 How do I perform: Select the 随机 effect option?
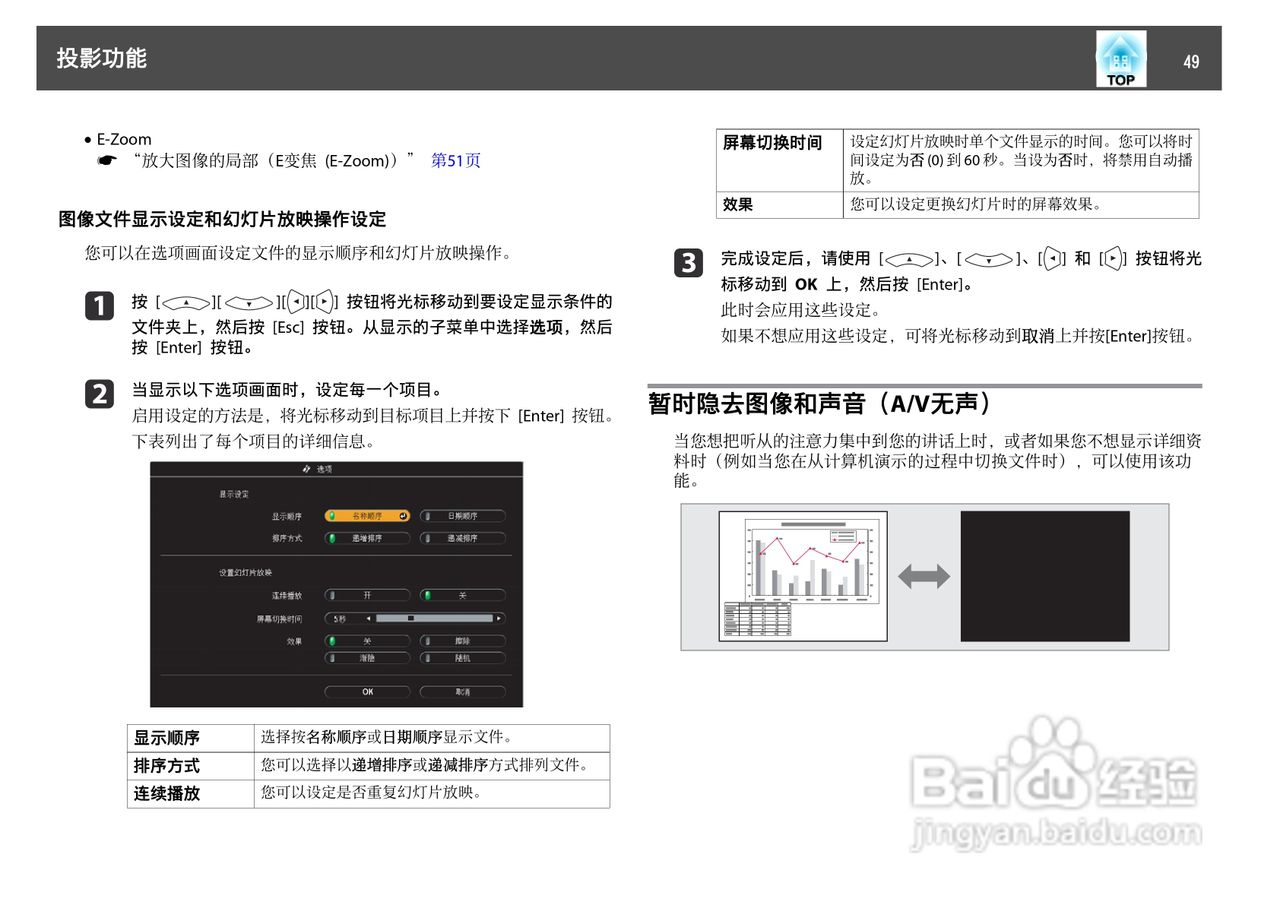coord(463,658)
